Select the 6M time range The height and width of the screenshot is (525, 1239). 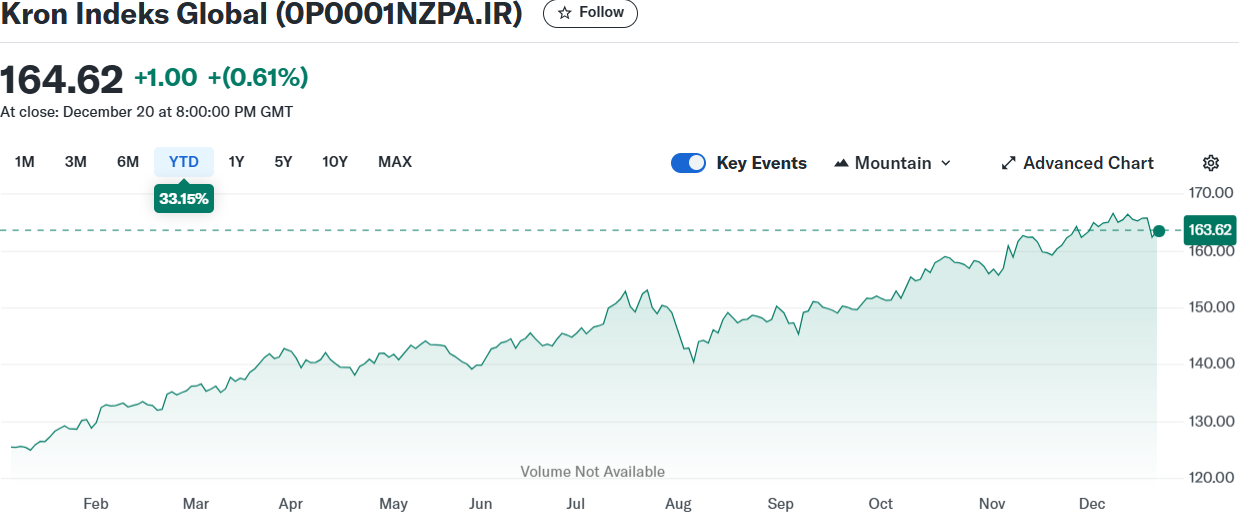[x=128, y=162]
